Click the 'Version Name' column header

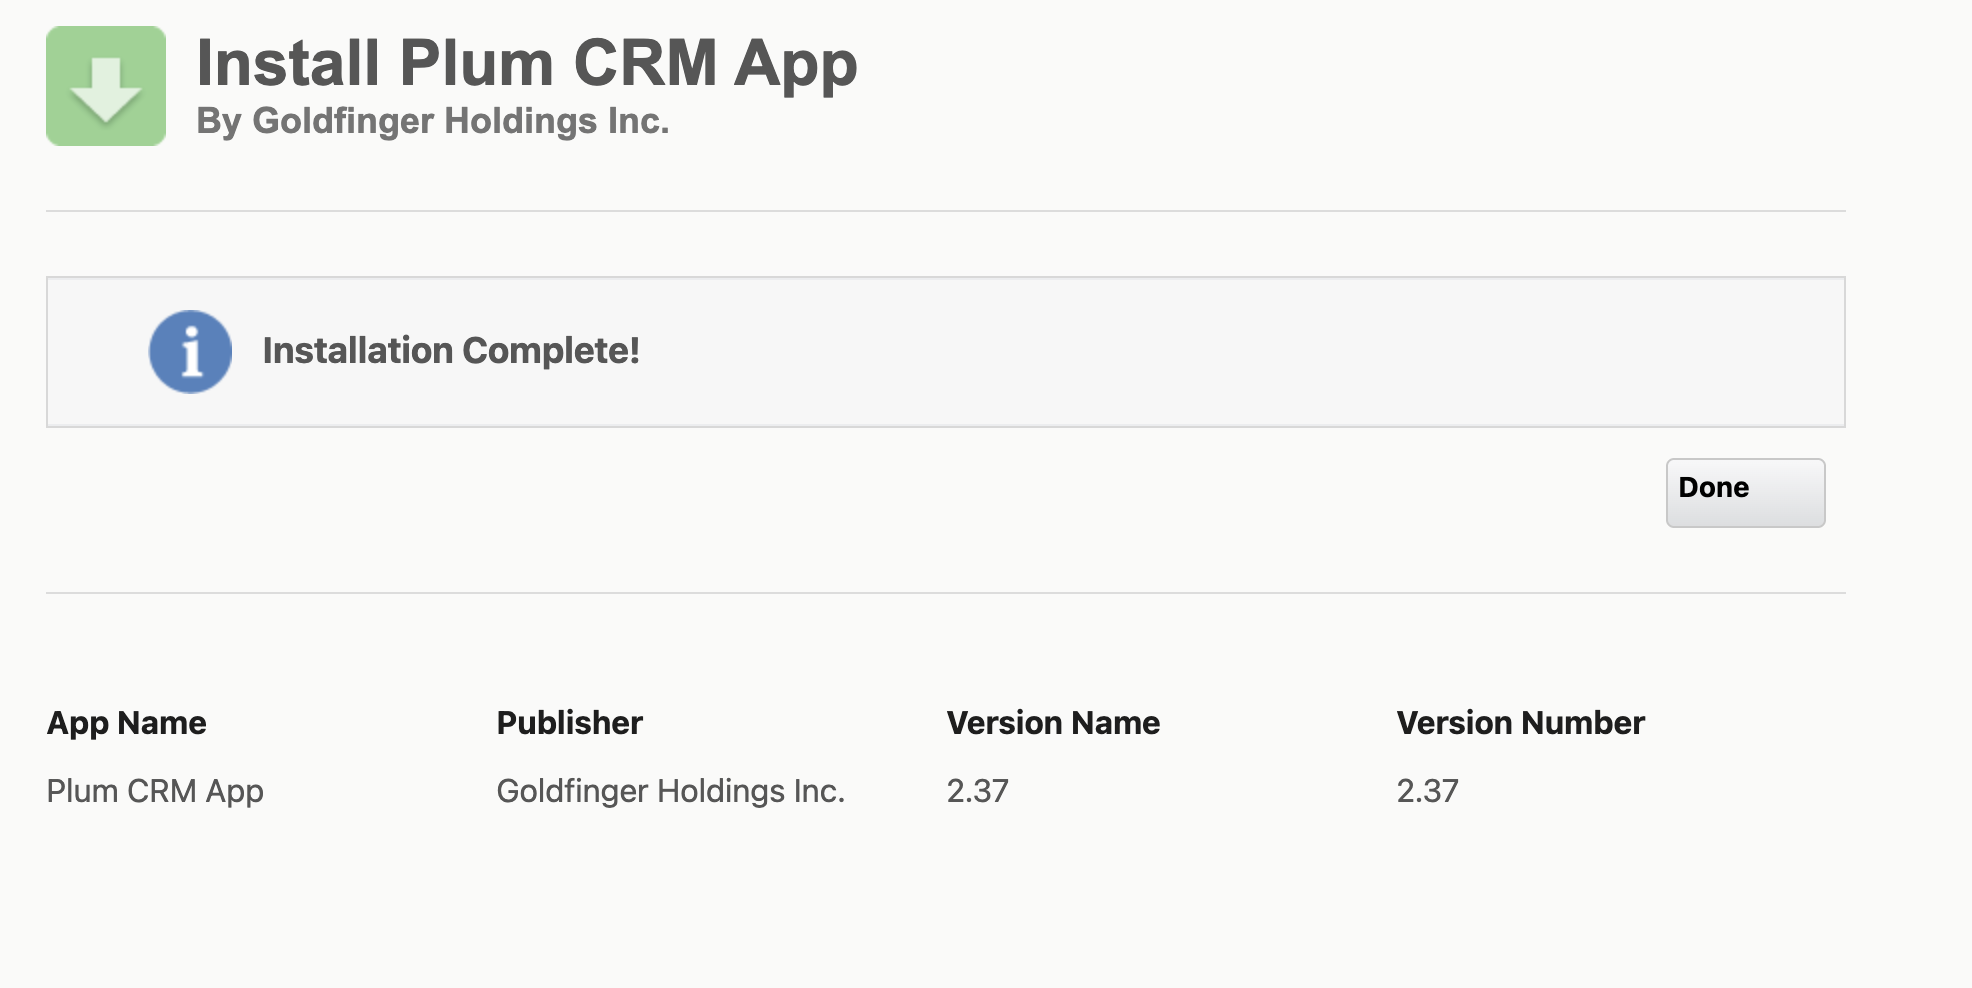click(x=1054, y=723)
